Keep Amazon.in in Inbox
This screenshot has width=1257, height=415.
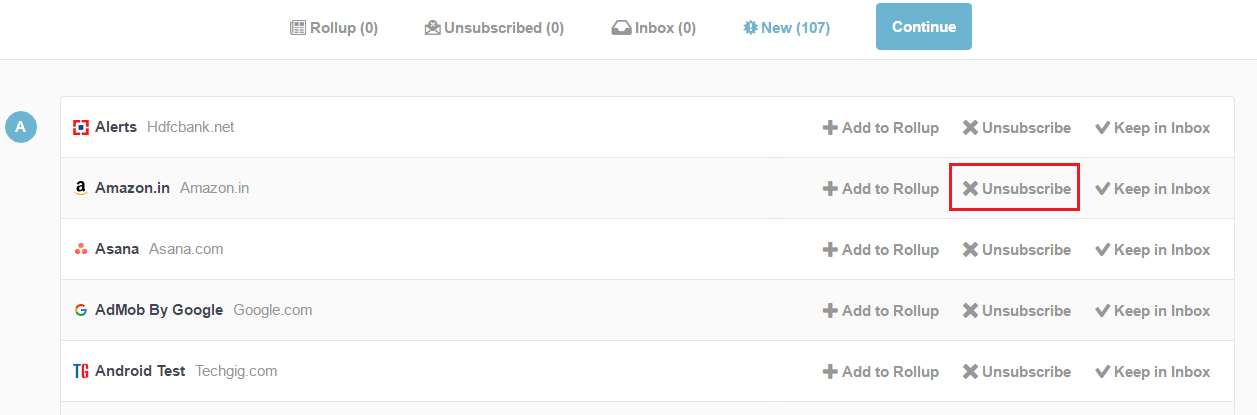tap(1152, 188)
